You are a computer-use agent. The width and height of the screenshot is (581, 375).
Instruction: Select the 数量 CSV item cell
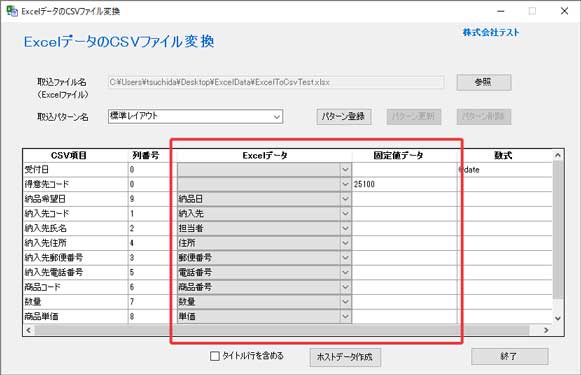(76, 302)
